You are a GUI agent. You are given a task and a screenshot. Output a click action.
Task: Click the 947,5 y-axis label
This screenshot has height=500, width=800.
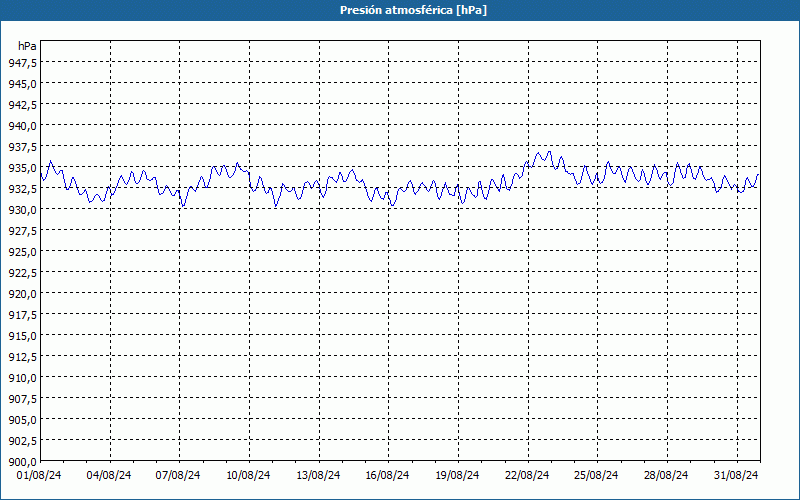pos(22,62)
